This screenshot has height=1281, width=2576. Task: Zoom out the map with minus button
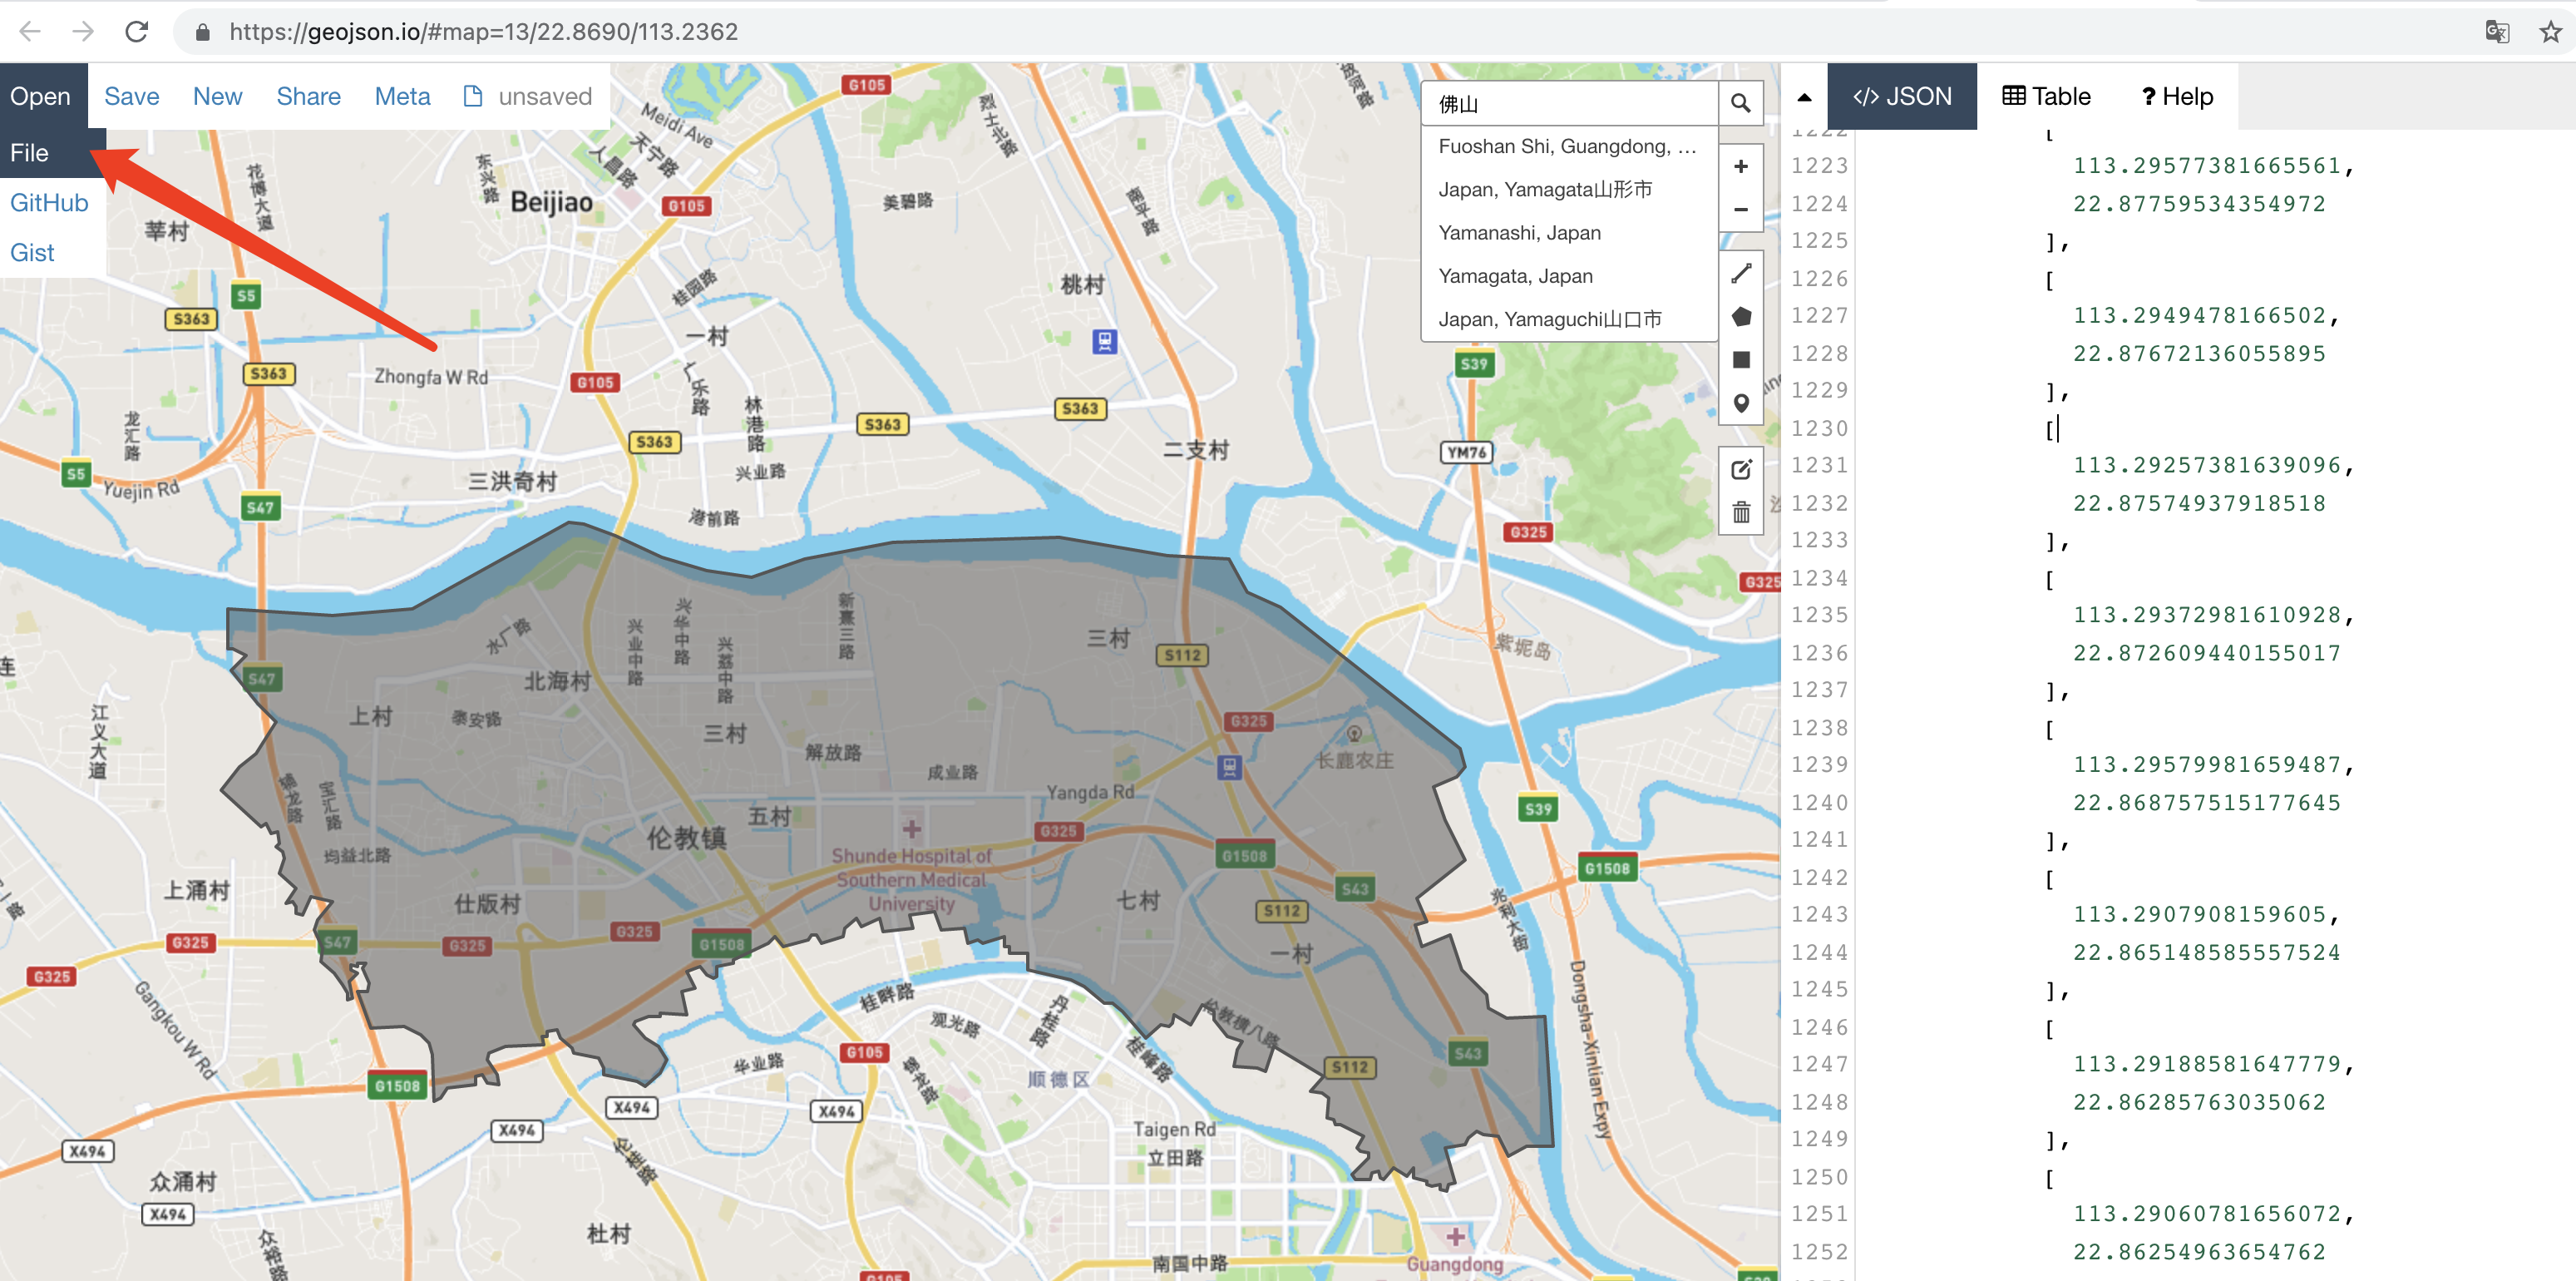(1740, 209)
